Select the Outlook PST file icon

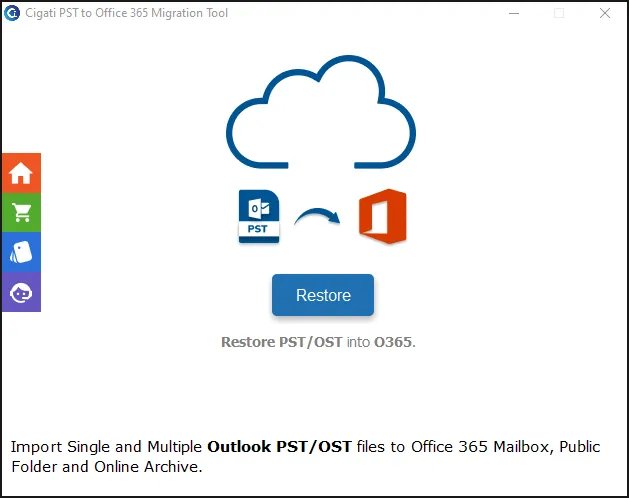point(259,217)
